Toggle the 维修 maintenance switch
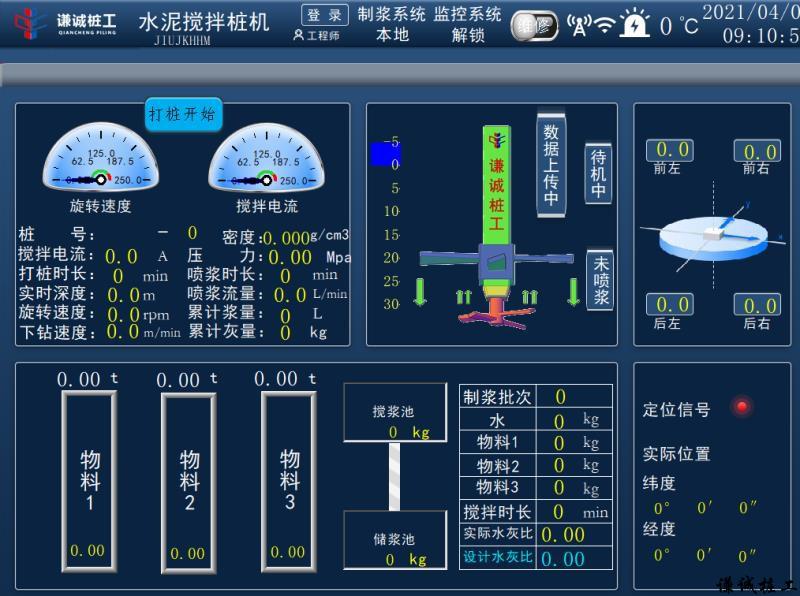This screenshot has height=596, width=800. coord(534,26)
